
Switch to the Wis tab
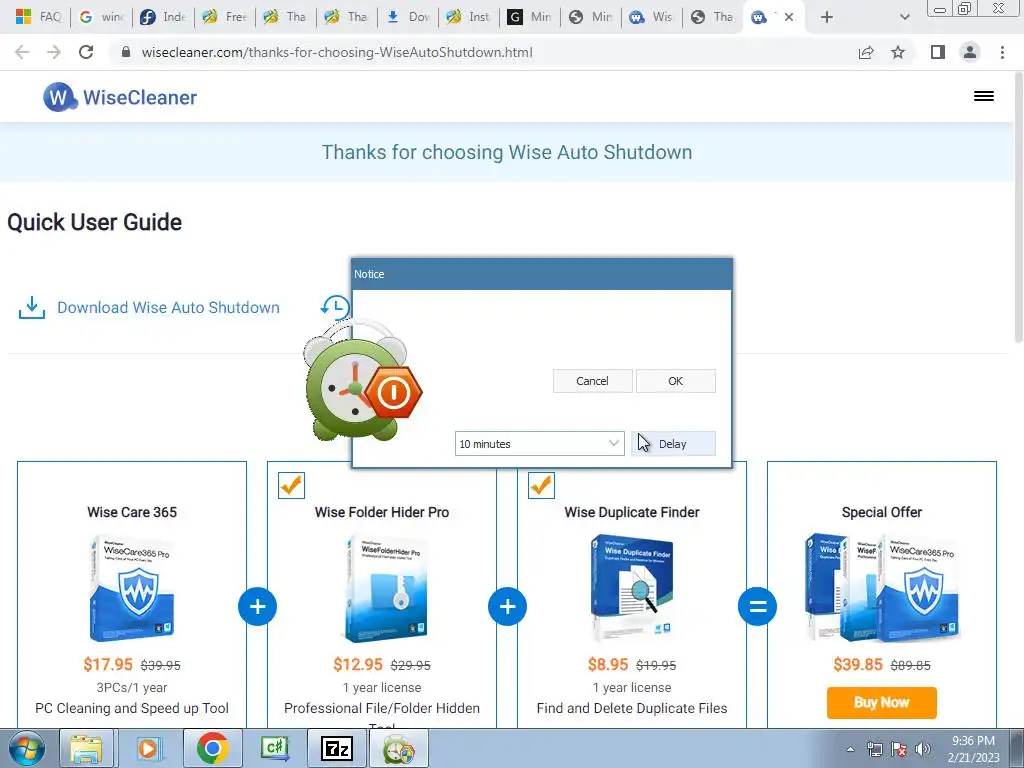point(652,17)
